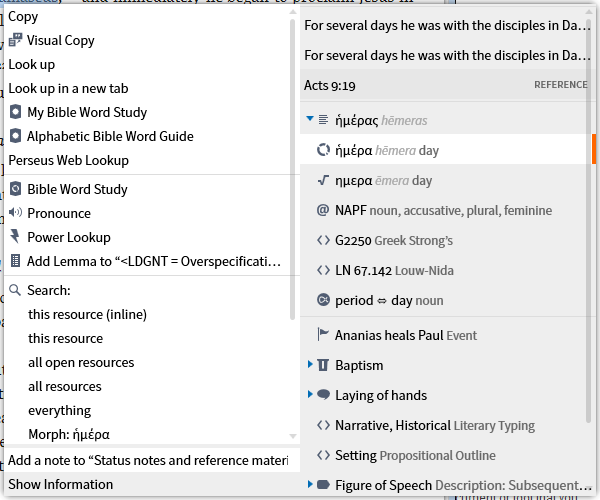Click the Power Lookup lightning icon
600x500 pixels.
[x=16, y=237]
